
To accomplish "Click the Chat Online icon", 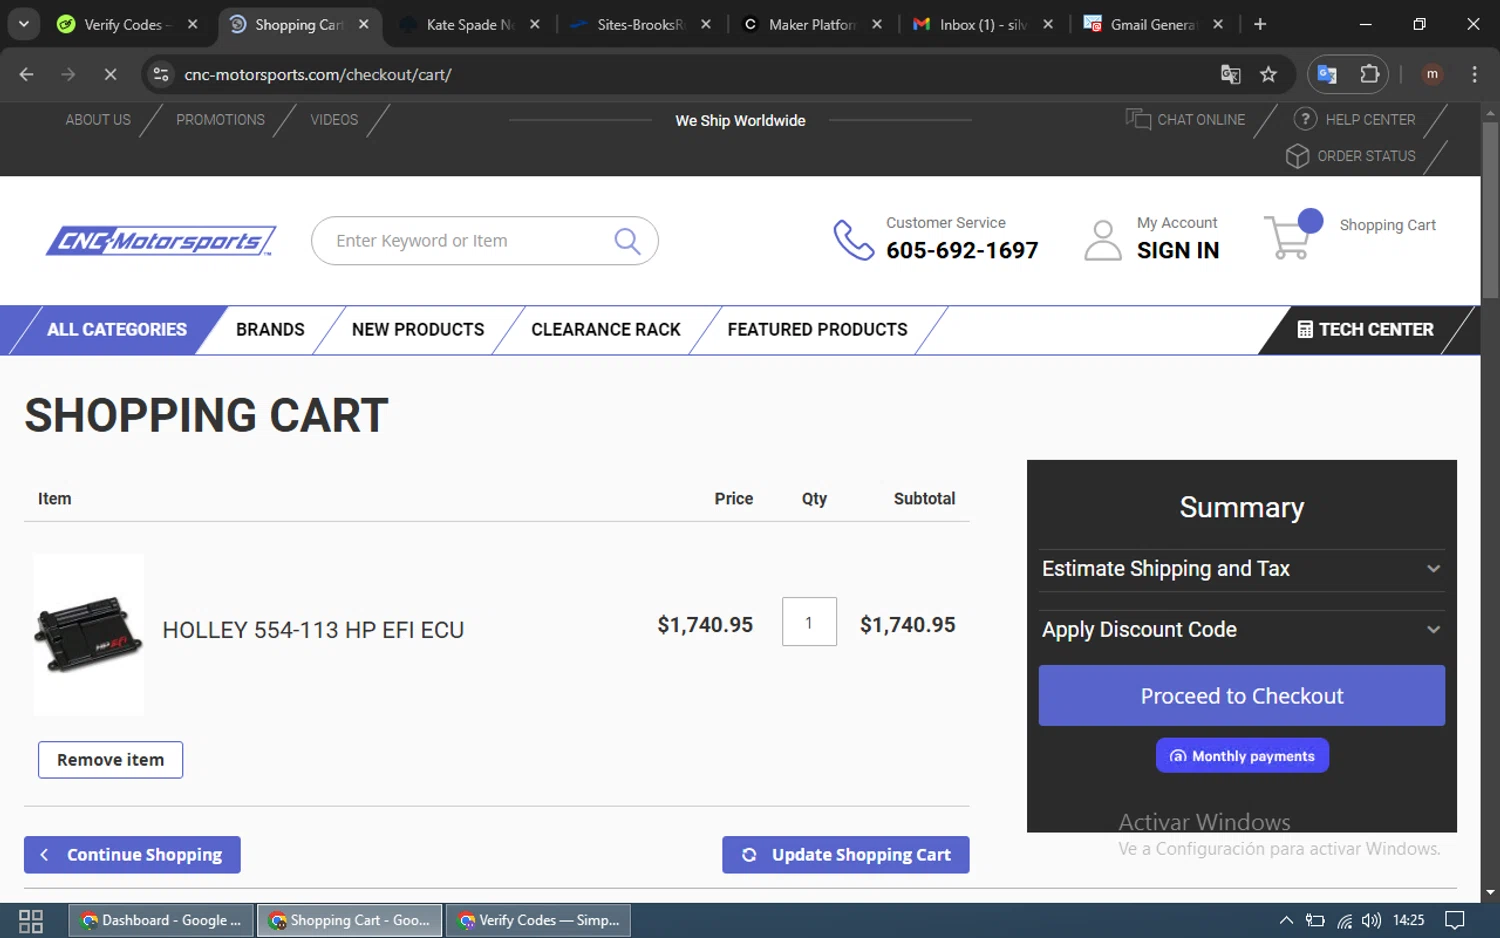I will pyautogui.click(x=1138, y=119).
